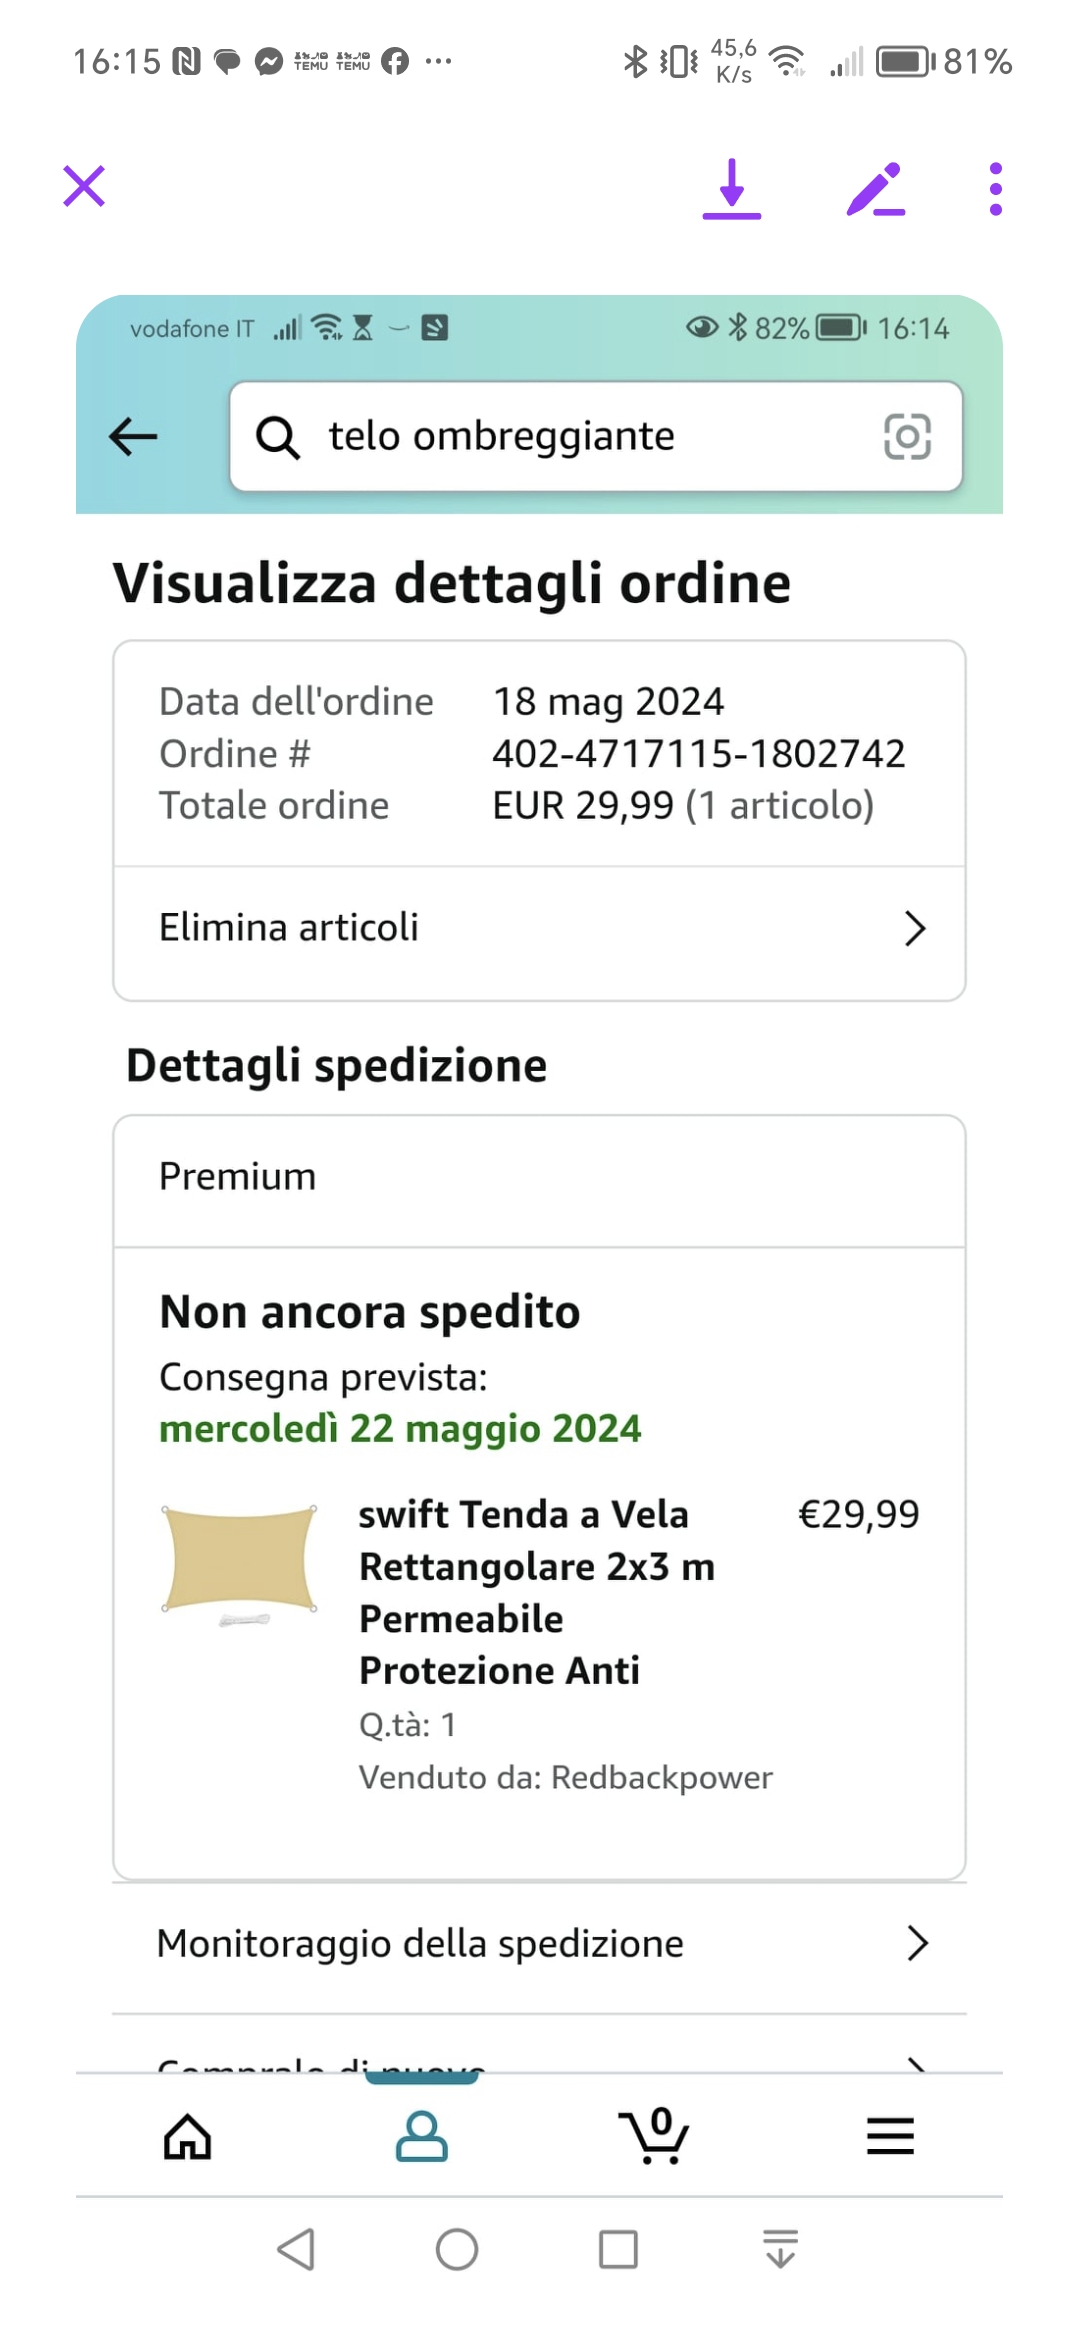This screenshot has width=1080, height=2340.
Task: Open Android recent apps square button
Action: [618, 2250]
